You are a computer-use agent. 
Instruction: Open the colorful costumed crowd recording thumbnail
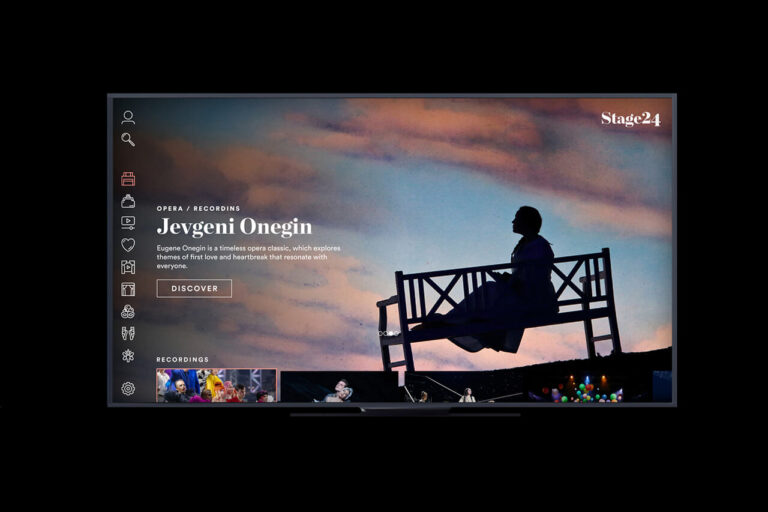(x=216, y=386)
